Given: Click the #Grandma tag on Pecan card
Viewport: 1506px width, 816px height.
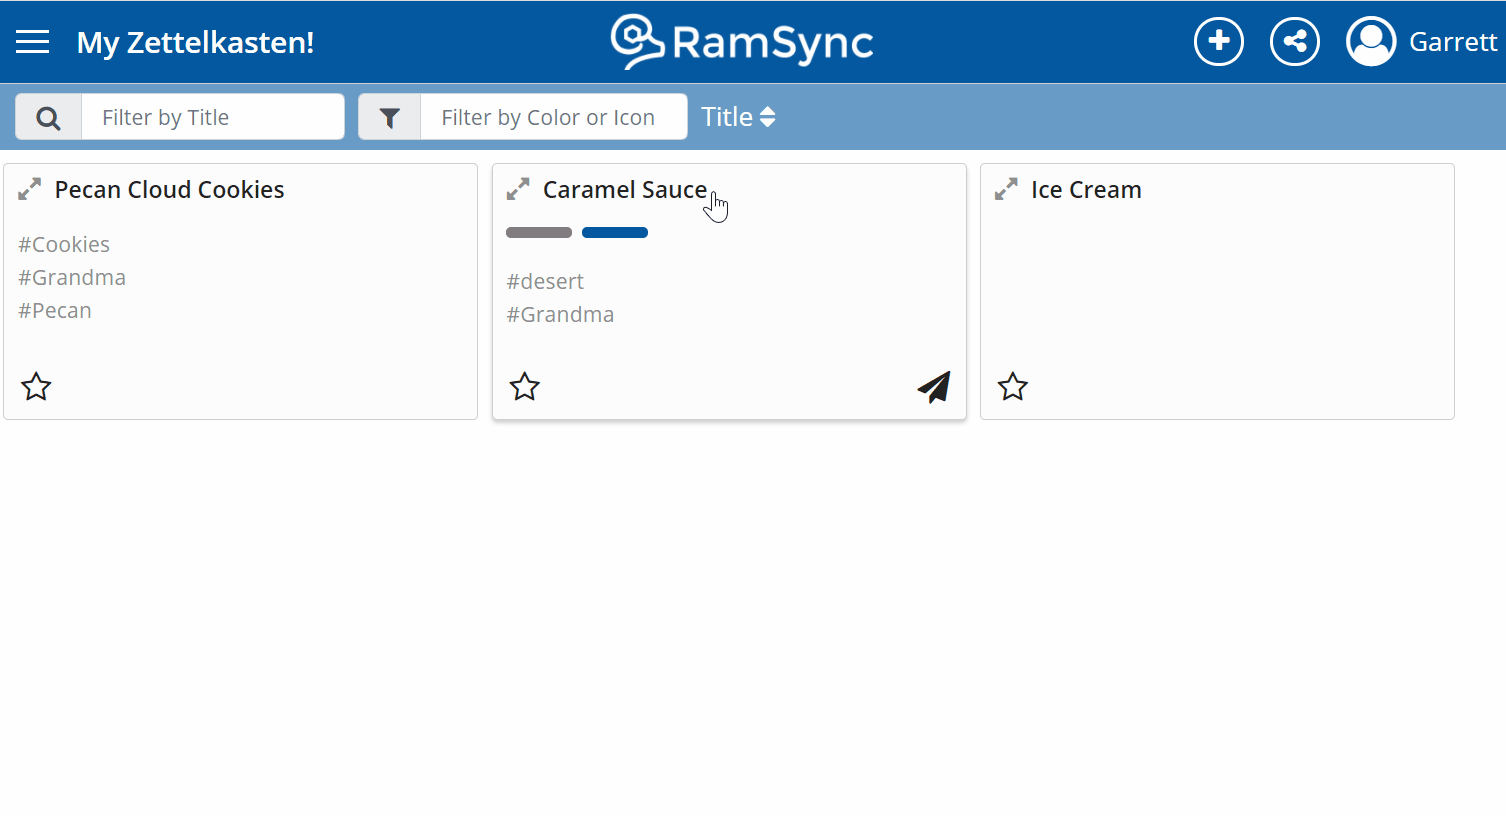Looking at the screenshot, I should click(x=72, y=277).
